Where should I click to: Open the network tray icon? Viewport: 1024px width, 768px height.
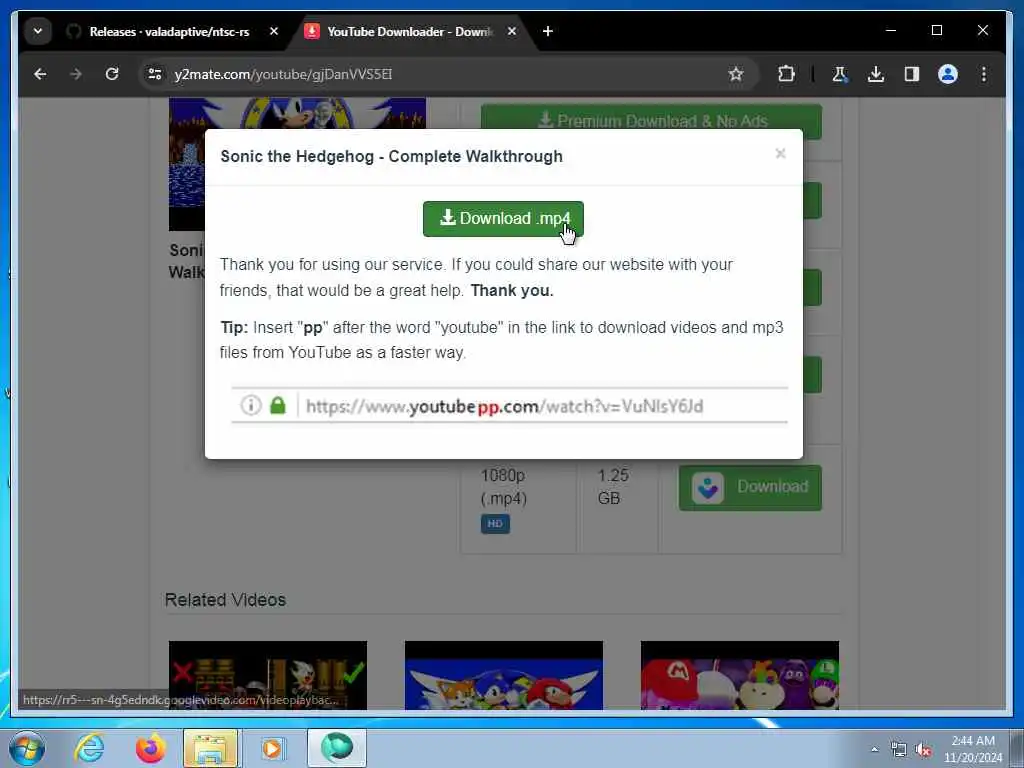click(x=899, y=750)
